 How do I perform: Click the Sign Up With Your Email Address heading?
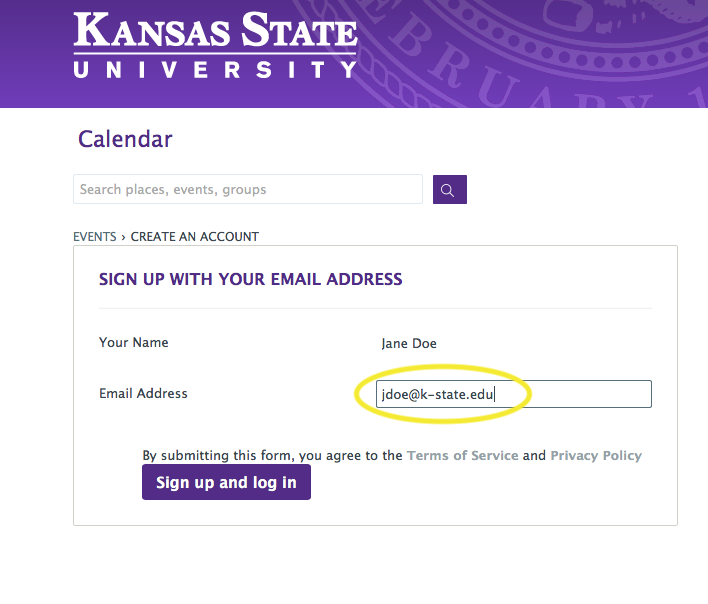(251, 279)
